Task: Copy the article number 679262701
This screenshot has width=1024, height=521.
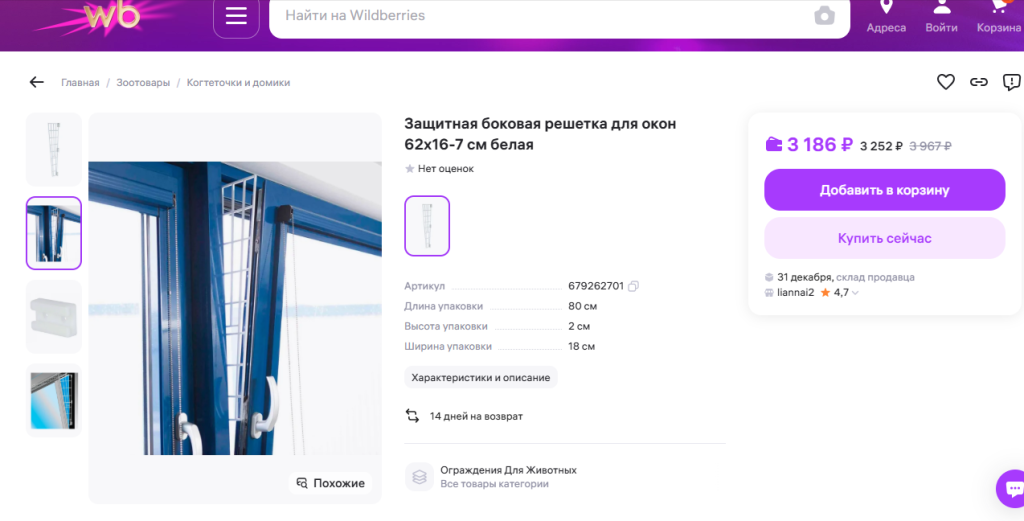Action: coord(633,286)
